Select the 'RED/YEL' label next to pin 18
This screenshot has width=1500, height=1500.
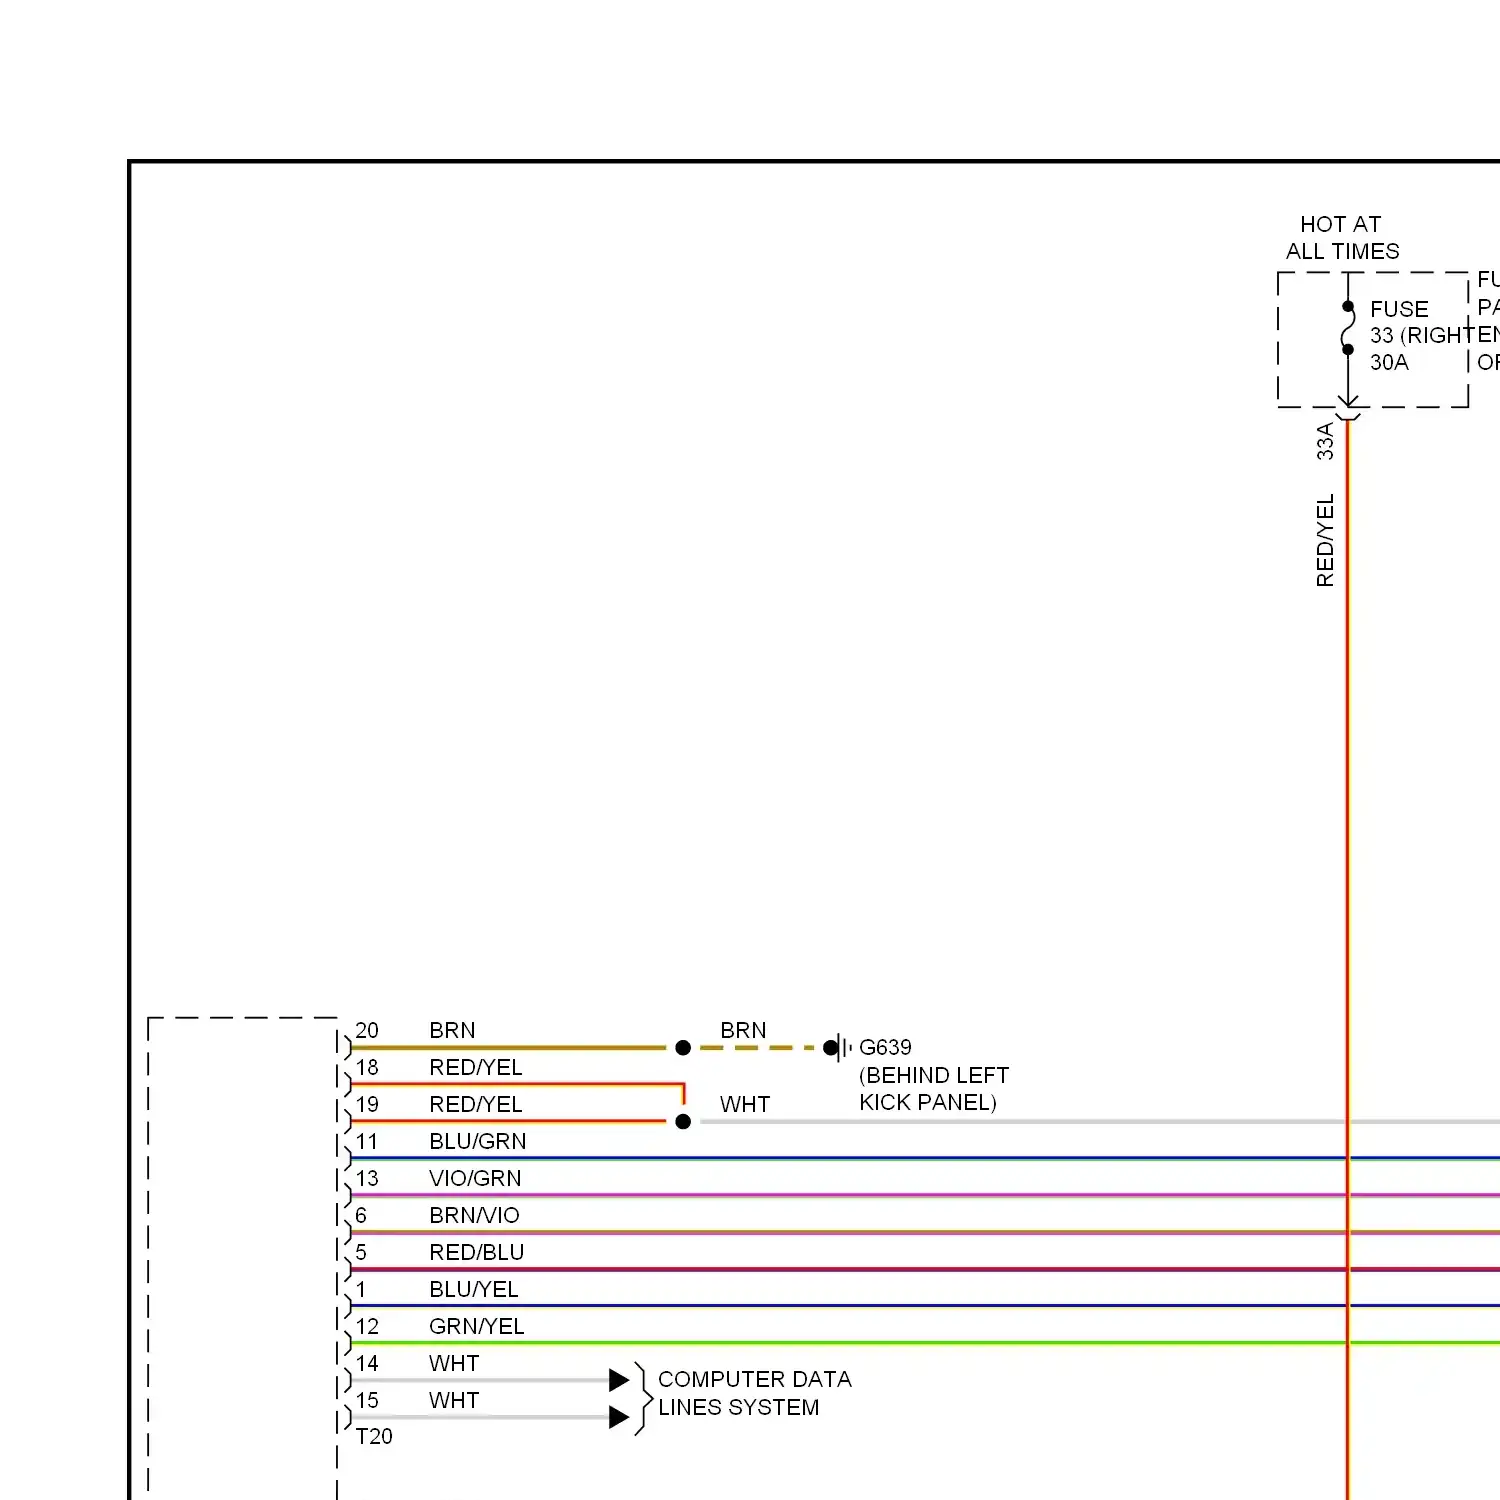[476, 1067]
